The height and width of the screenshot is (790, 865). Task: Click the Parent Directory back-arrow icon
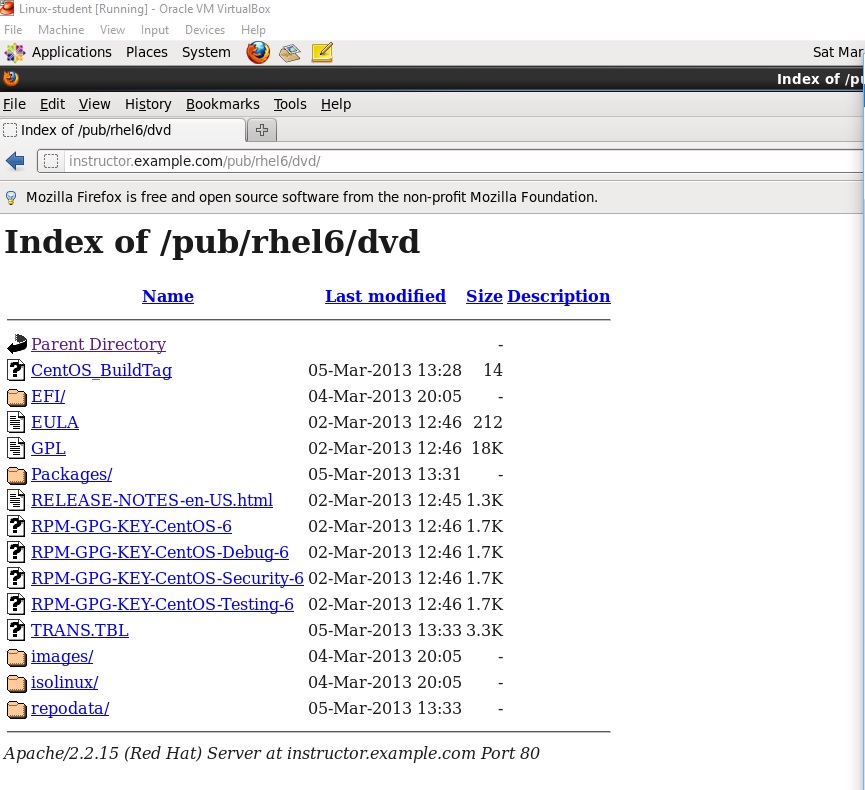pyautogui.click(x=17, y=344)
